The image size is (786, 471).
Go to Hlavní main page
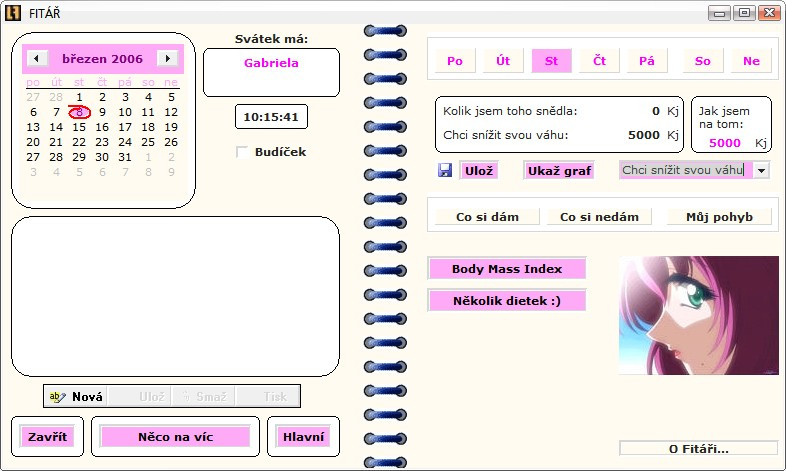click(303, 436)
